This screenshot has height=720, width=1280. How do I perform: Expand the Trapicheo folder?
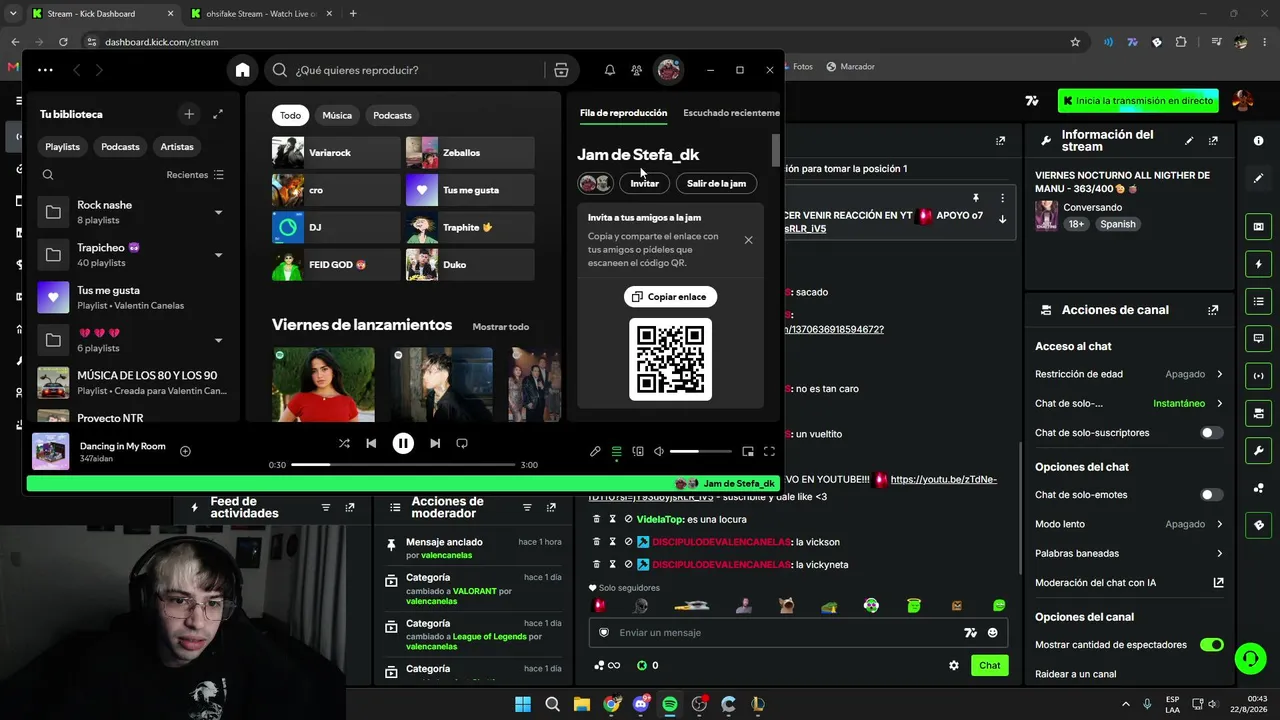[x=218, y=255]
